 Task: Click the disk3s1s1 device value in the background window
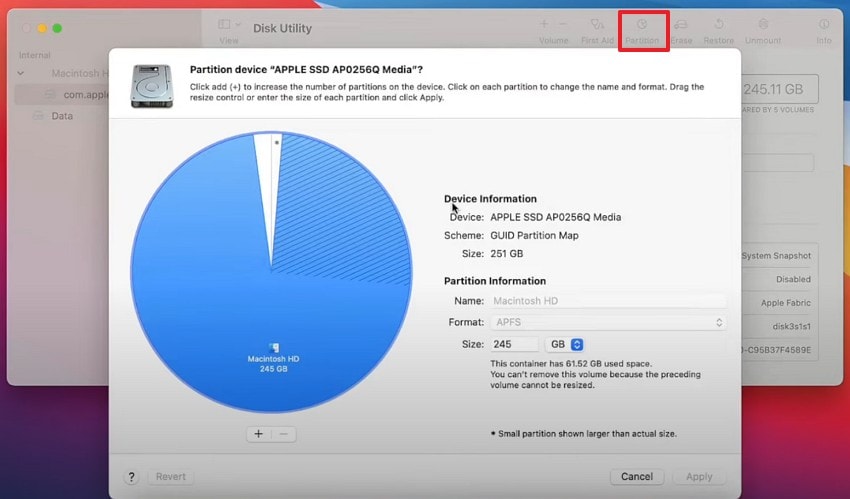[791, 327]
